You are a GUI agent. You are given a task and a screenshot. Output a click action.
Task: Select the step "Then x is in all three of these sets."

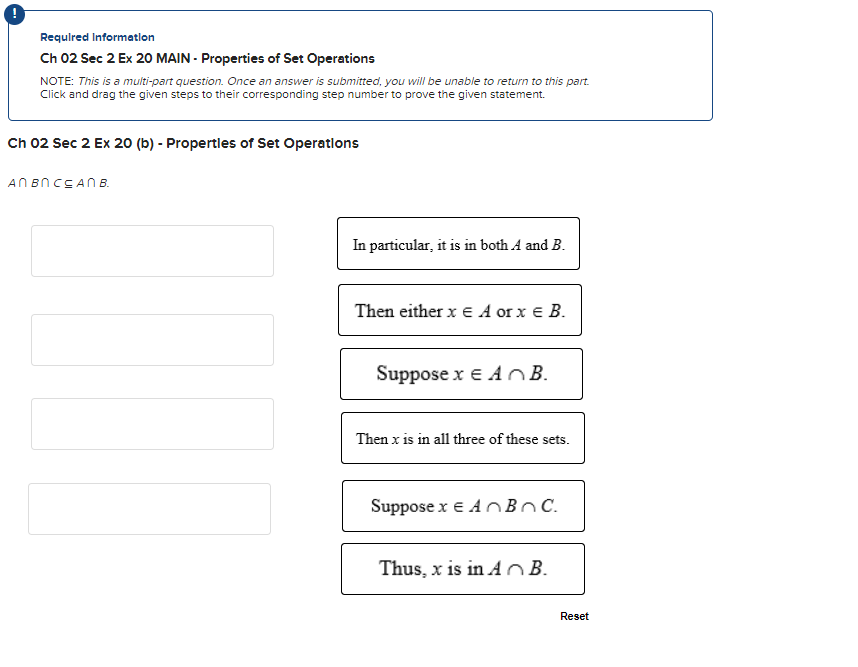click(462, 438)
